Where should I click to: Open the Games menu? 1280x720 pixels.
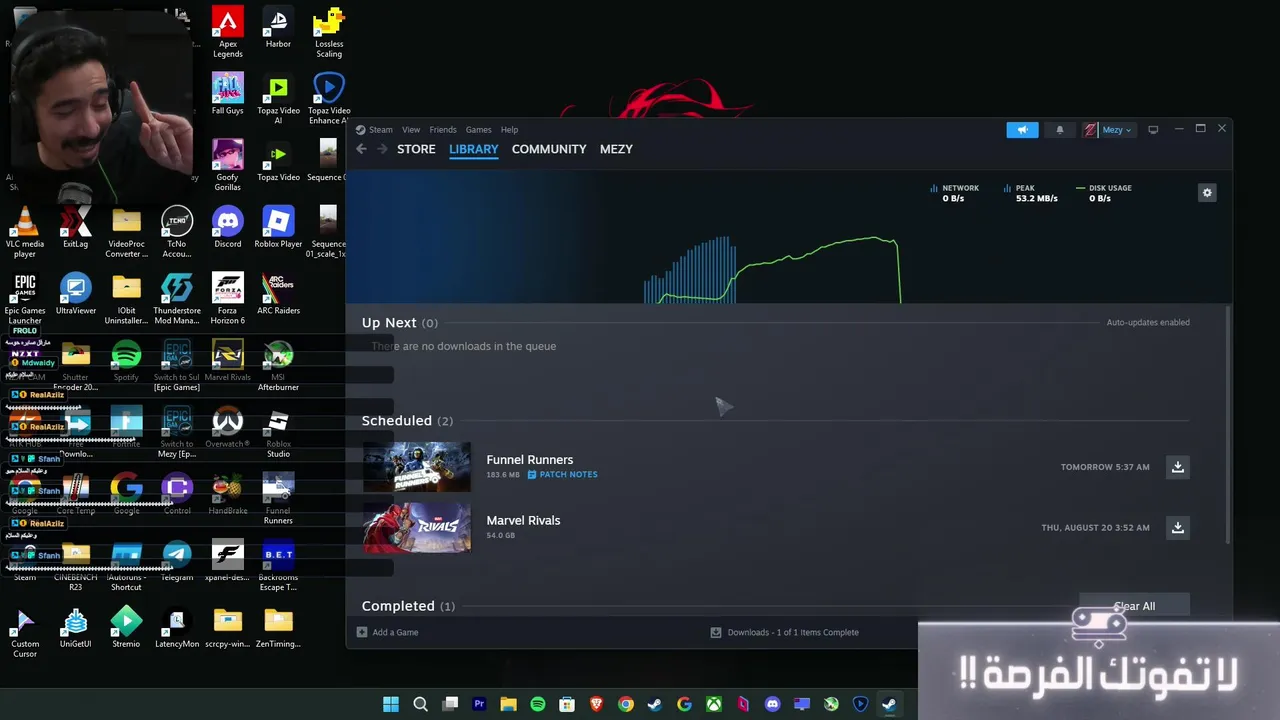[x=478, y=130]
